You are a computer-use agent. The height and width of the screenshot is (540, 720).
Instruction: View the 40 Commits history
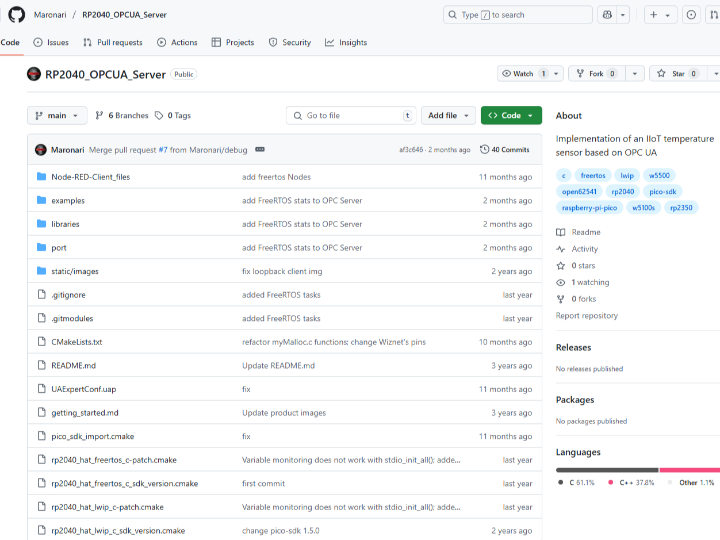point(505,150)
